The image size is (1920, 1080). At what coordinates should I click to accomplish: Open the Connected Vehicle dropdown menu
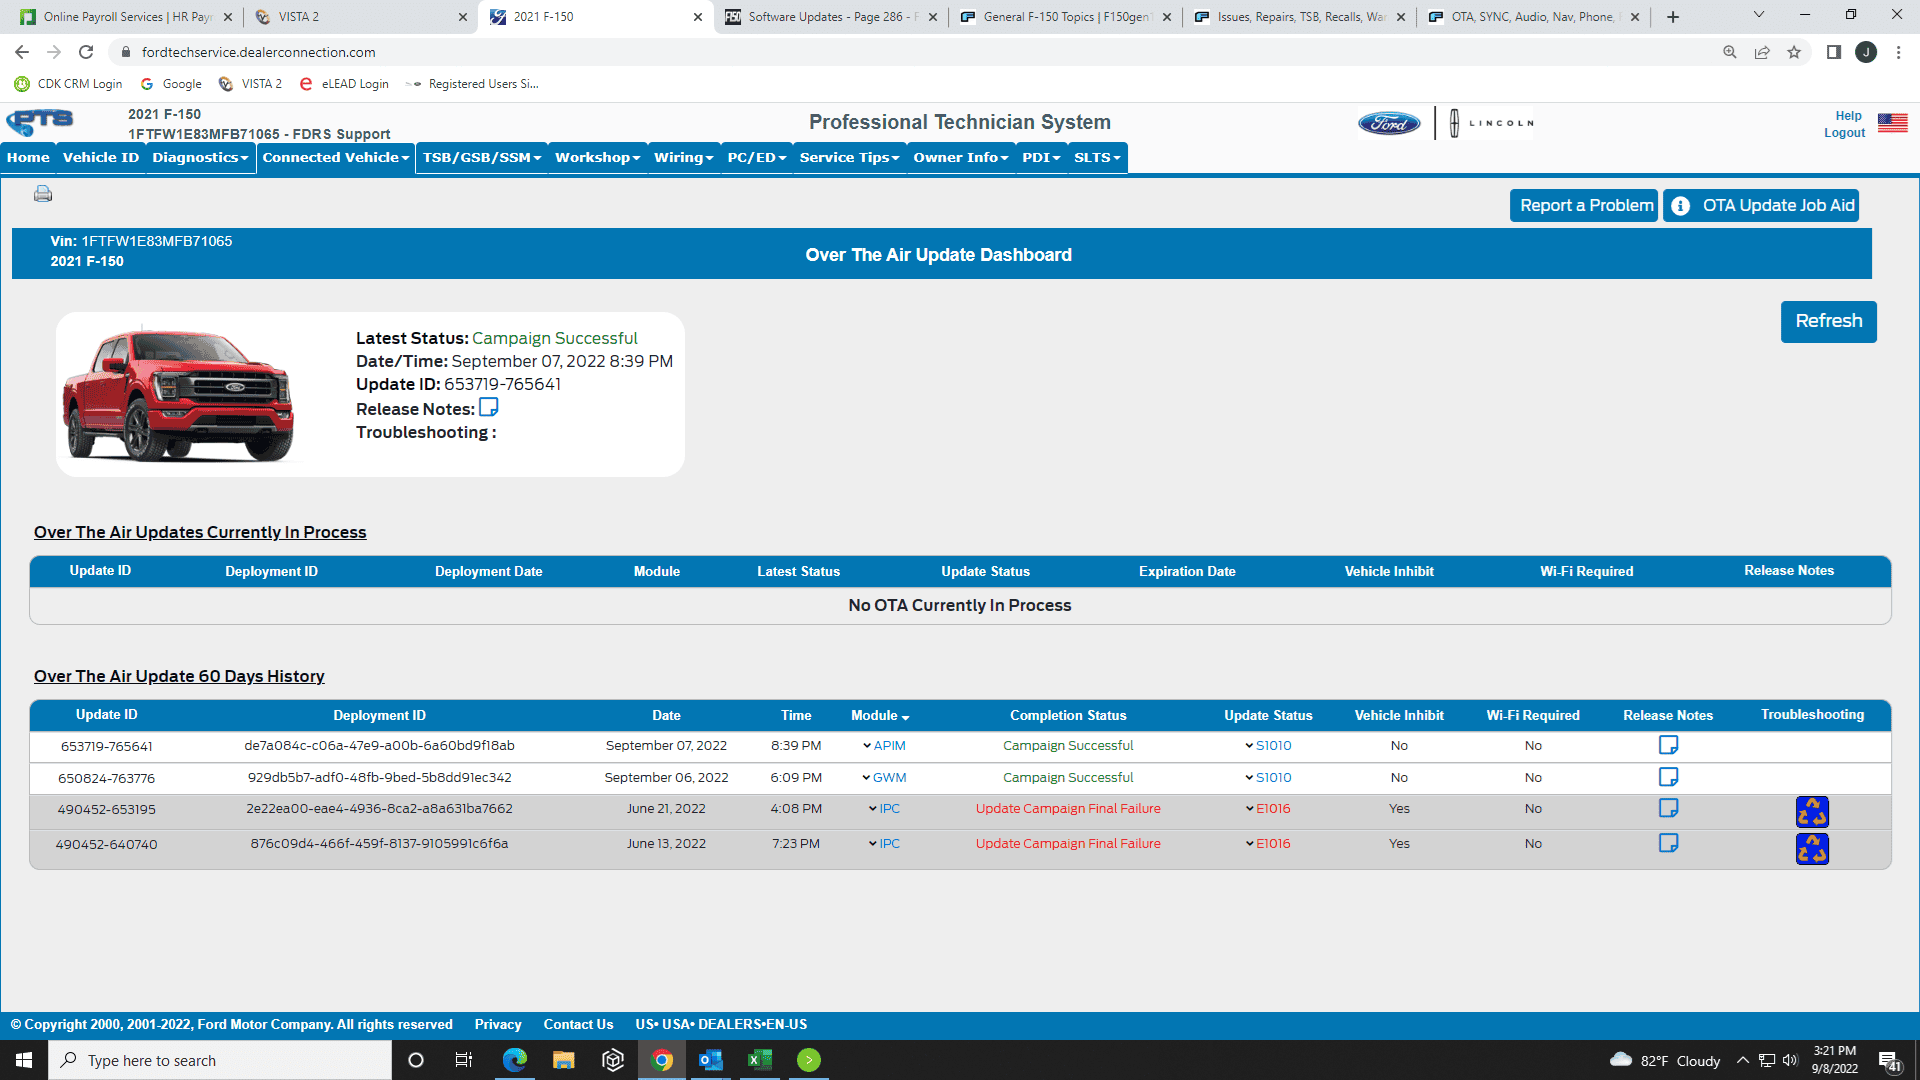335,158
